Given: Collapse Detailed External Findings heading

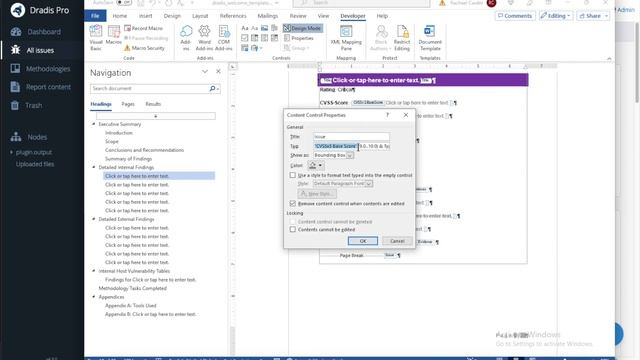Looking at the screenshot, I should click(94, 219).
